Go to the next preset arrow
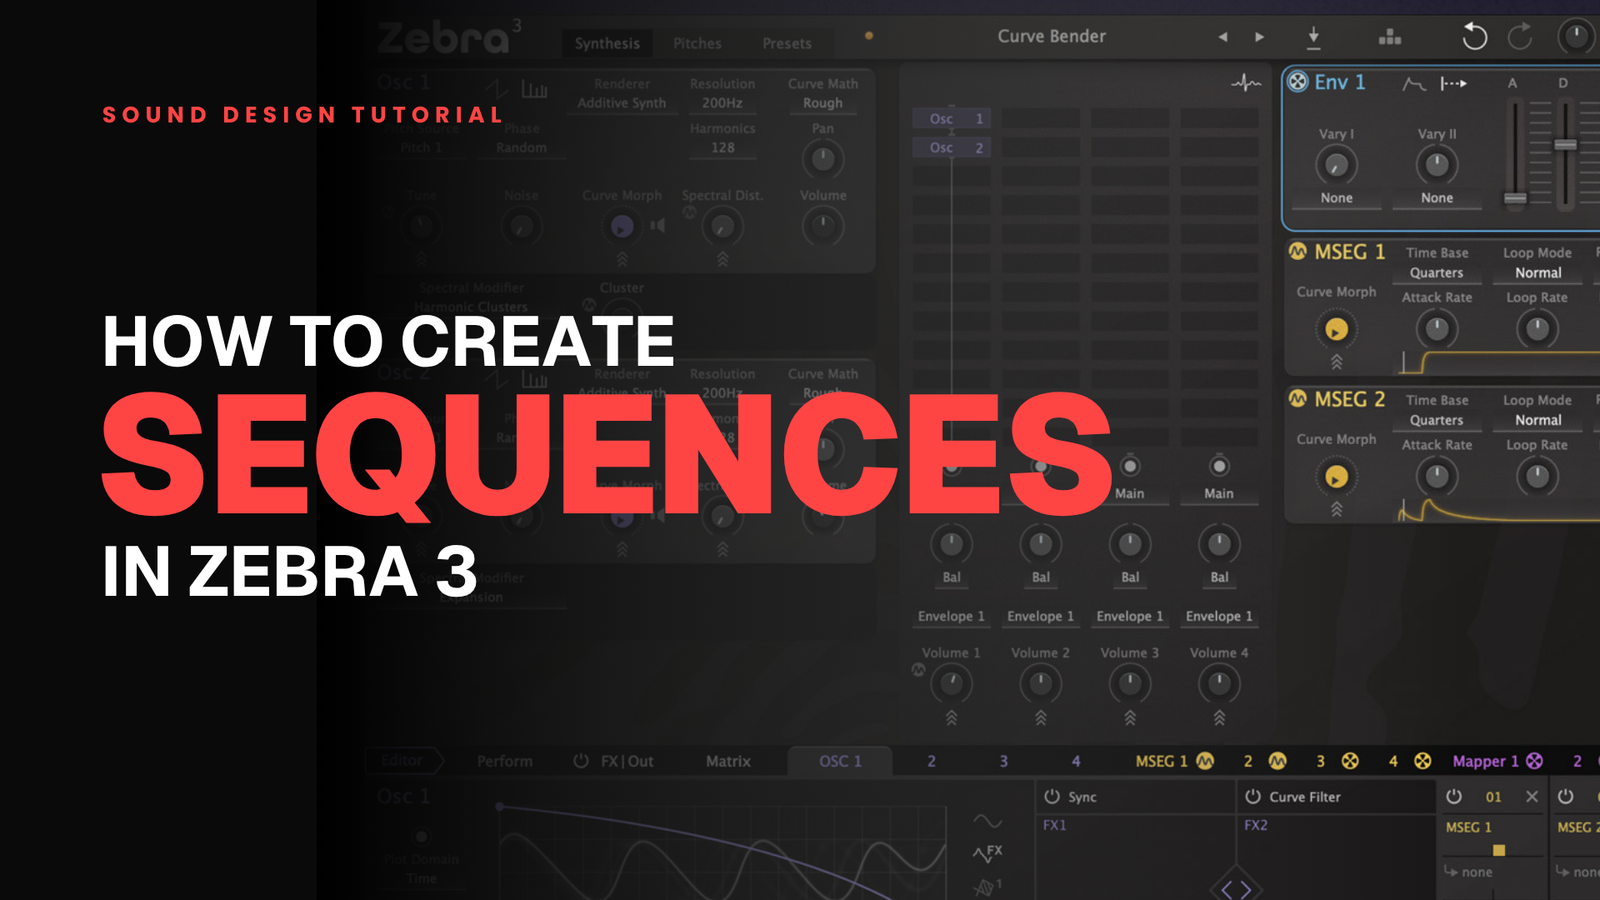Screen dimensions: 1600x900 coord(1260,37)
